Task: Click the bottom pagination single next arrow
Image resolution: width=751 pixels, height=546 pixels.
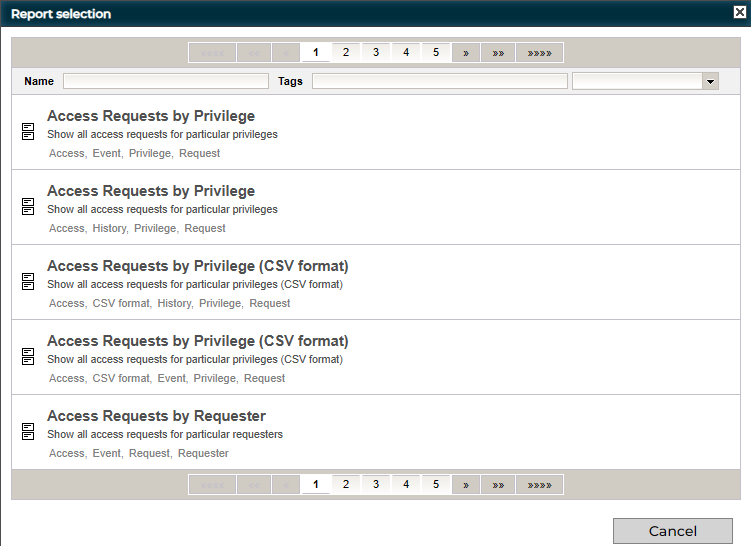Action: point(466,485)
